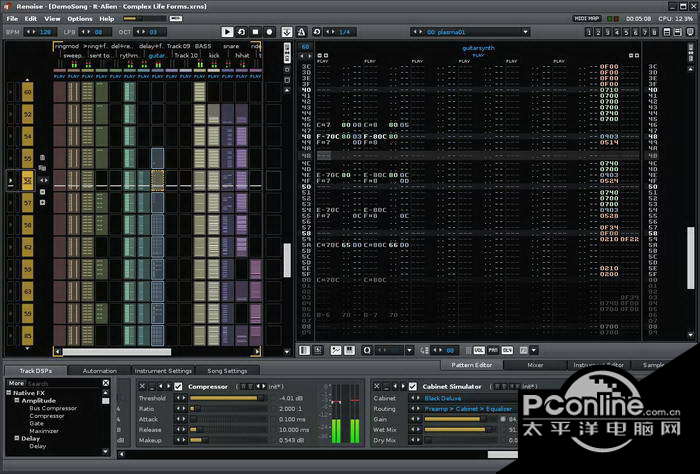This screenshot has width=700, height=474.
Task: Switch to the Song Settings tab
Action: (227, 370)
